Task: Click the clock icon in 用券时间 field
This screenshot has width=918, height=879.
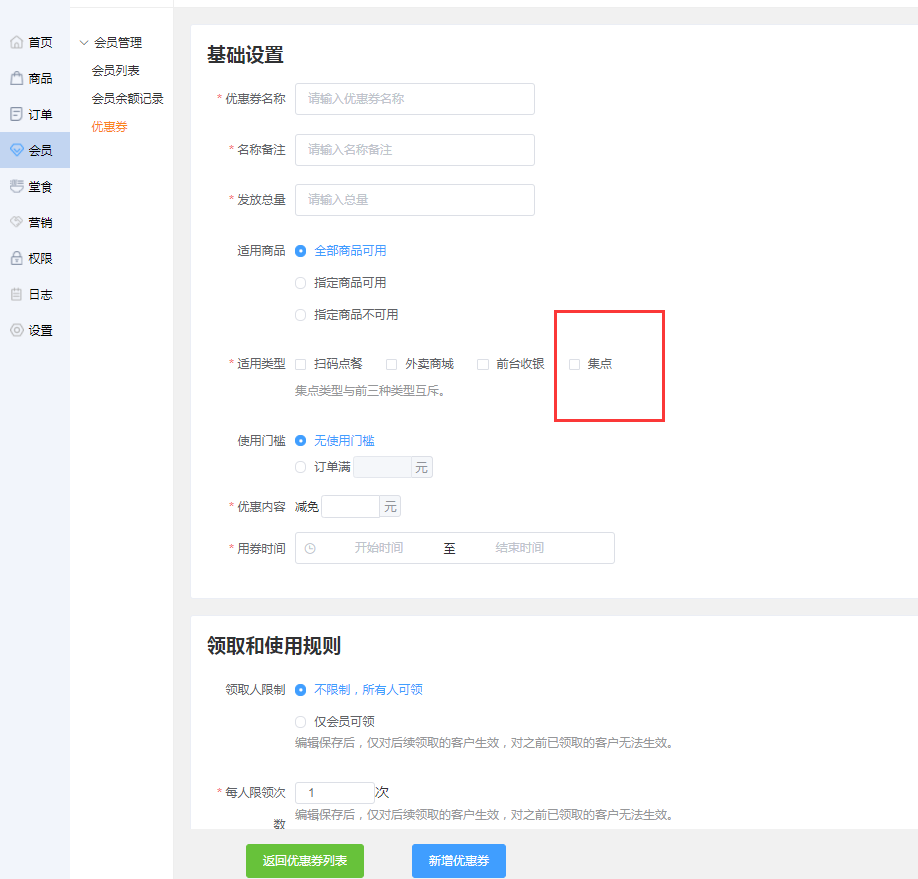Action: click(310, 548)
